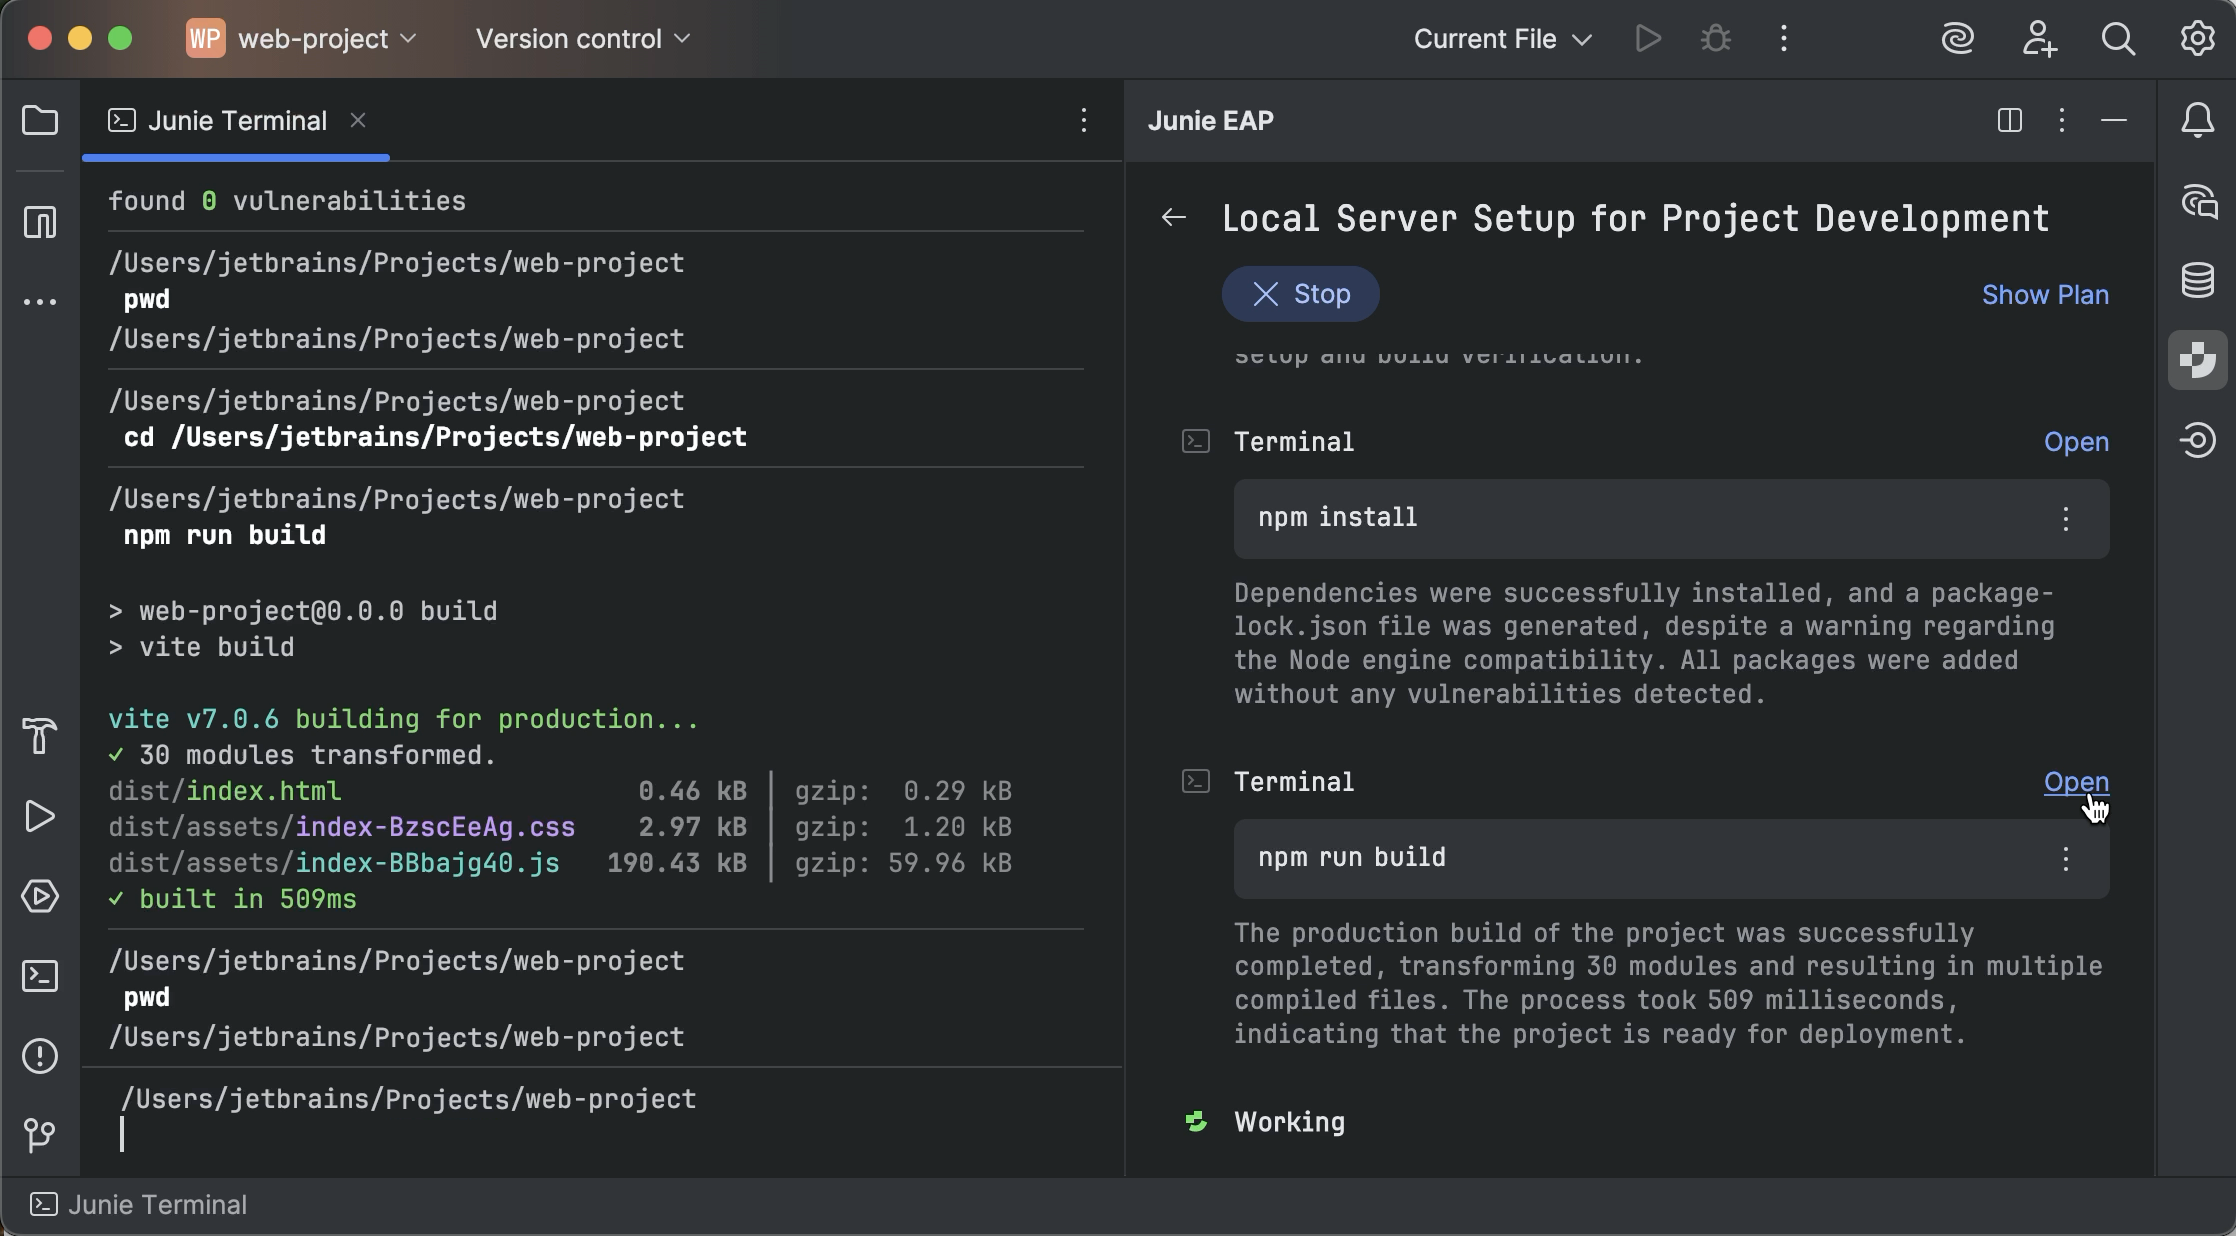This screenshot has width=2236, height=1236.
Task: Open the Project tool window
Action: click(x=40, y=120)
